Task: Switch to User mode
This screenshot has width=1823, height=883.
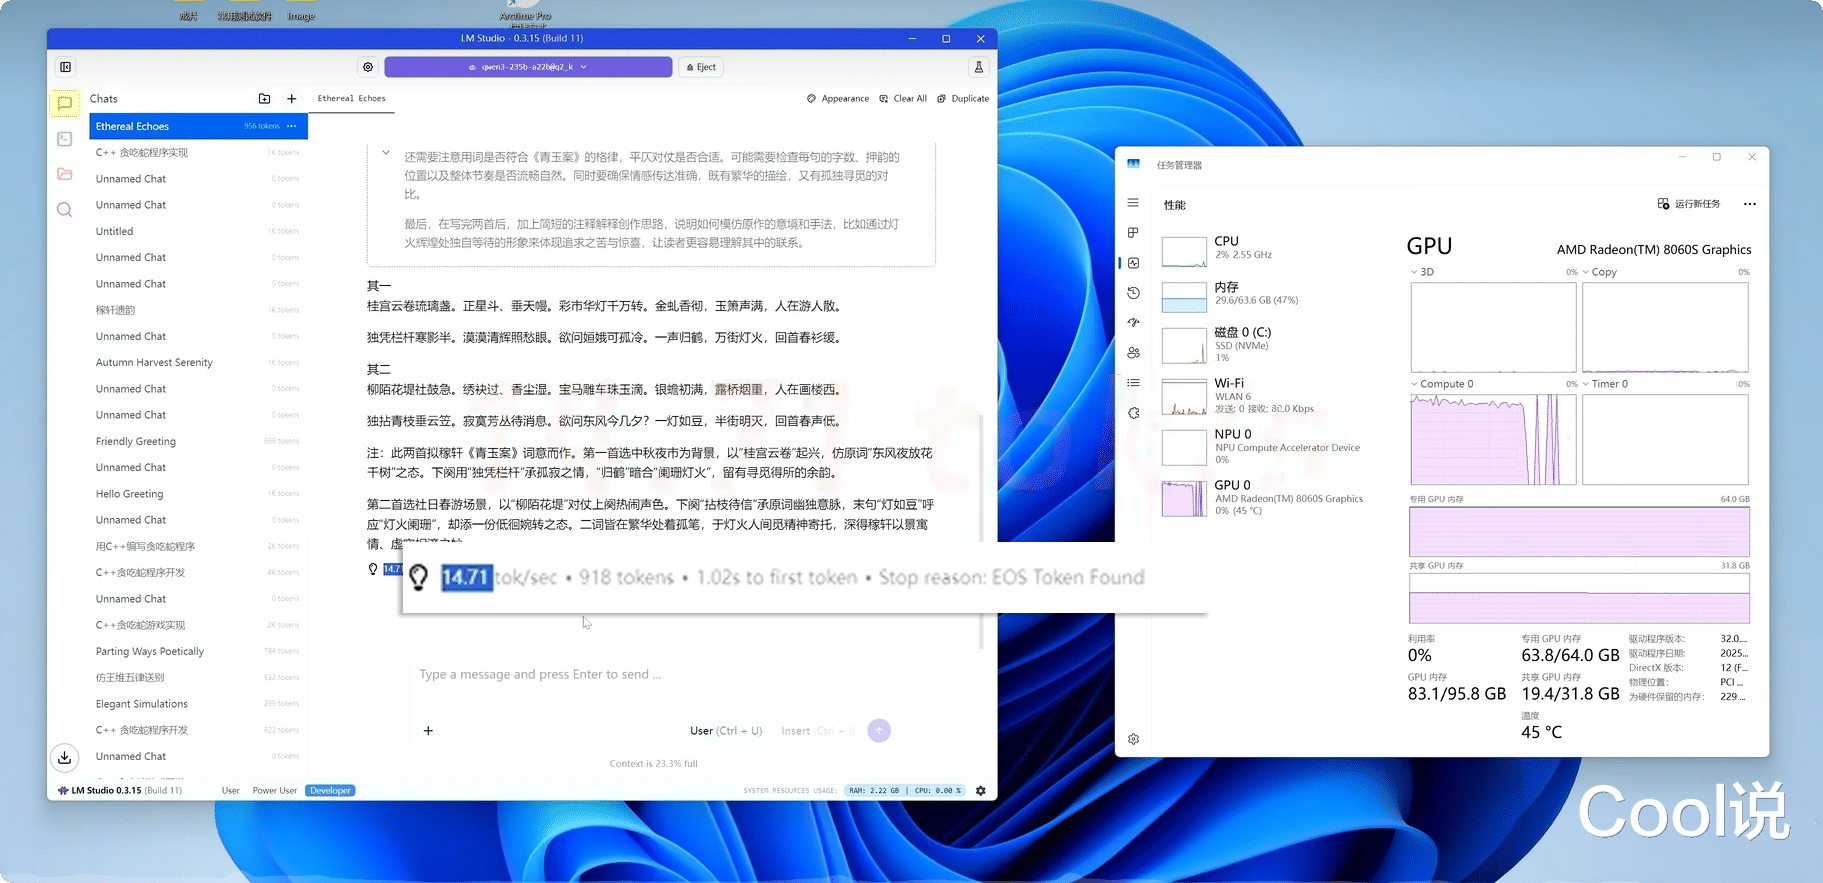Action: (231, 791)
